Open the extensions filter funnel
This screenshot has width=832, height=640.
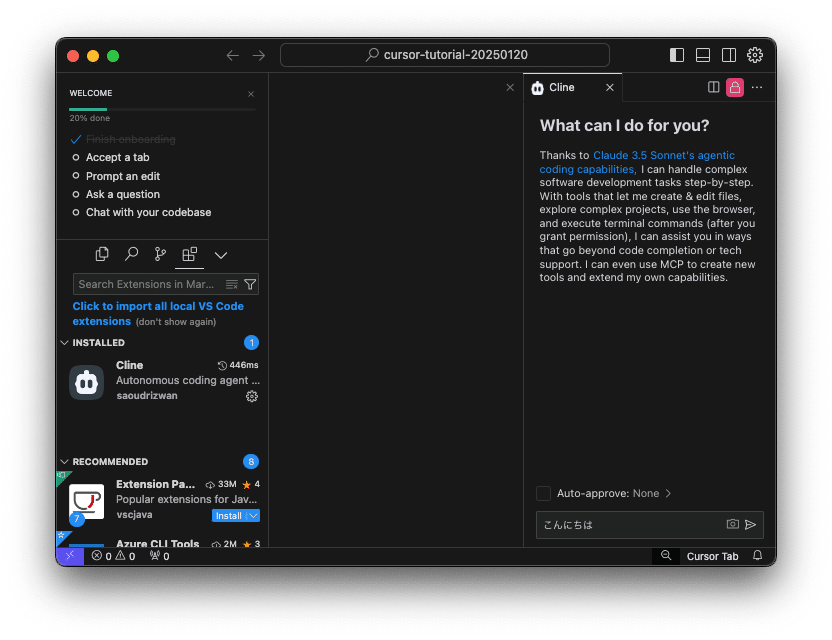coord(250,284)
